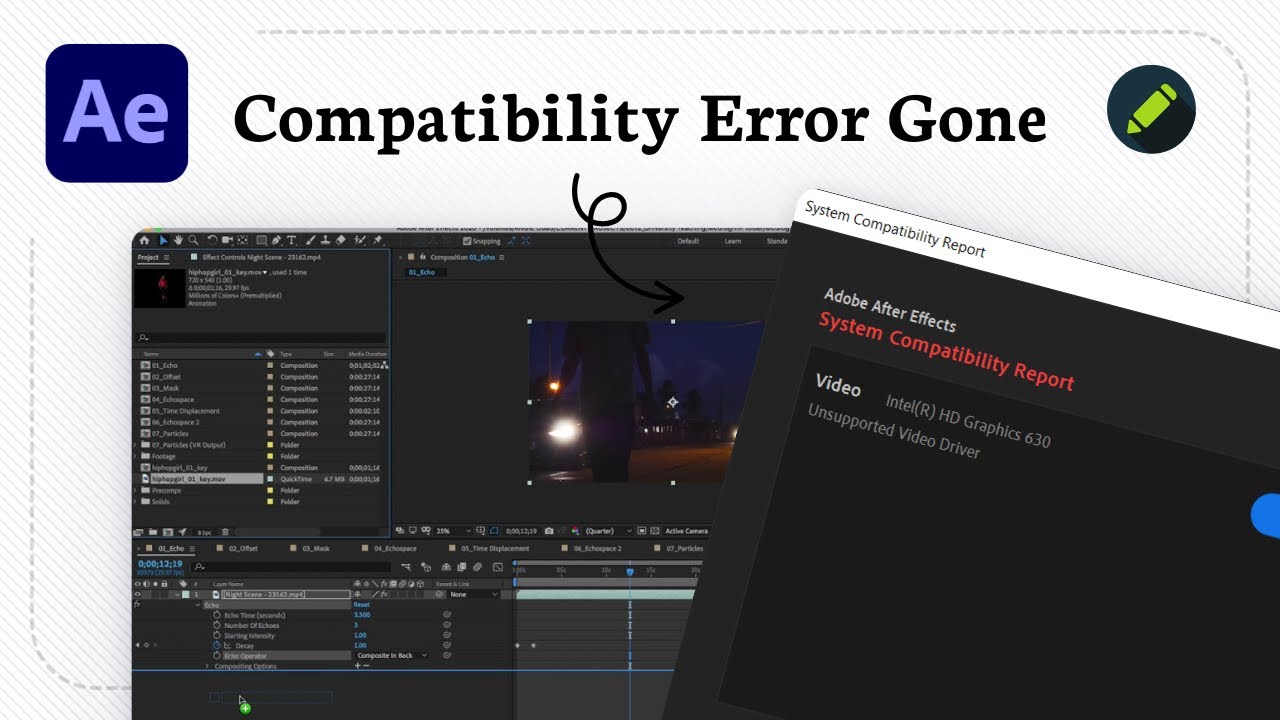
Task: Select the Rotation tool
Action: click(212, 240)
